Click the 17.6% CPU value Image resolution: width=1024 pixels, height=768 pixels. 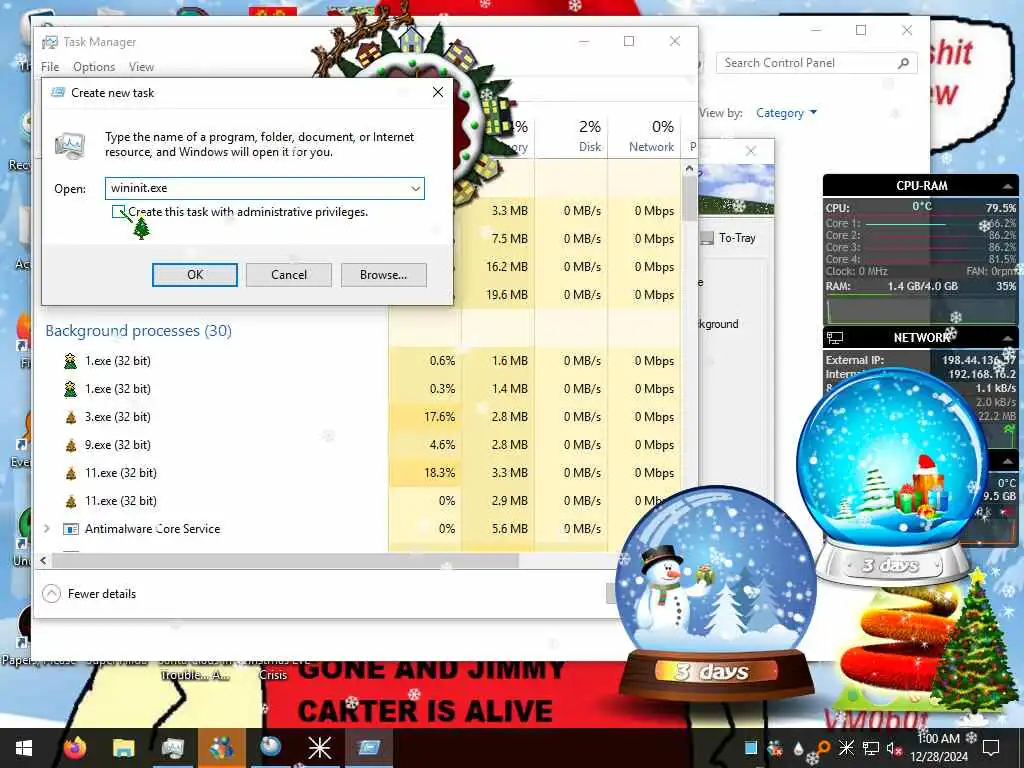439,417
